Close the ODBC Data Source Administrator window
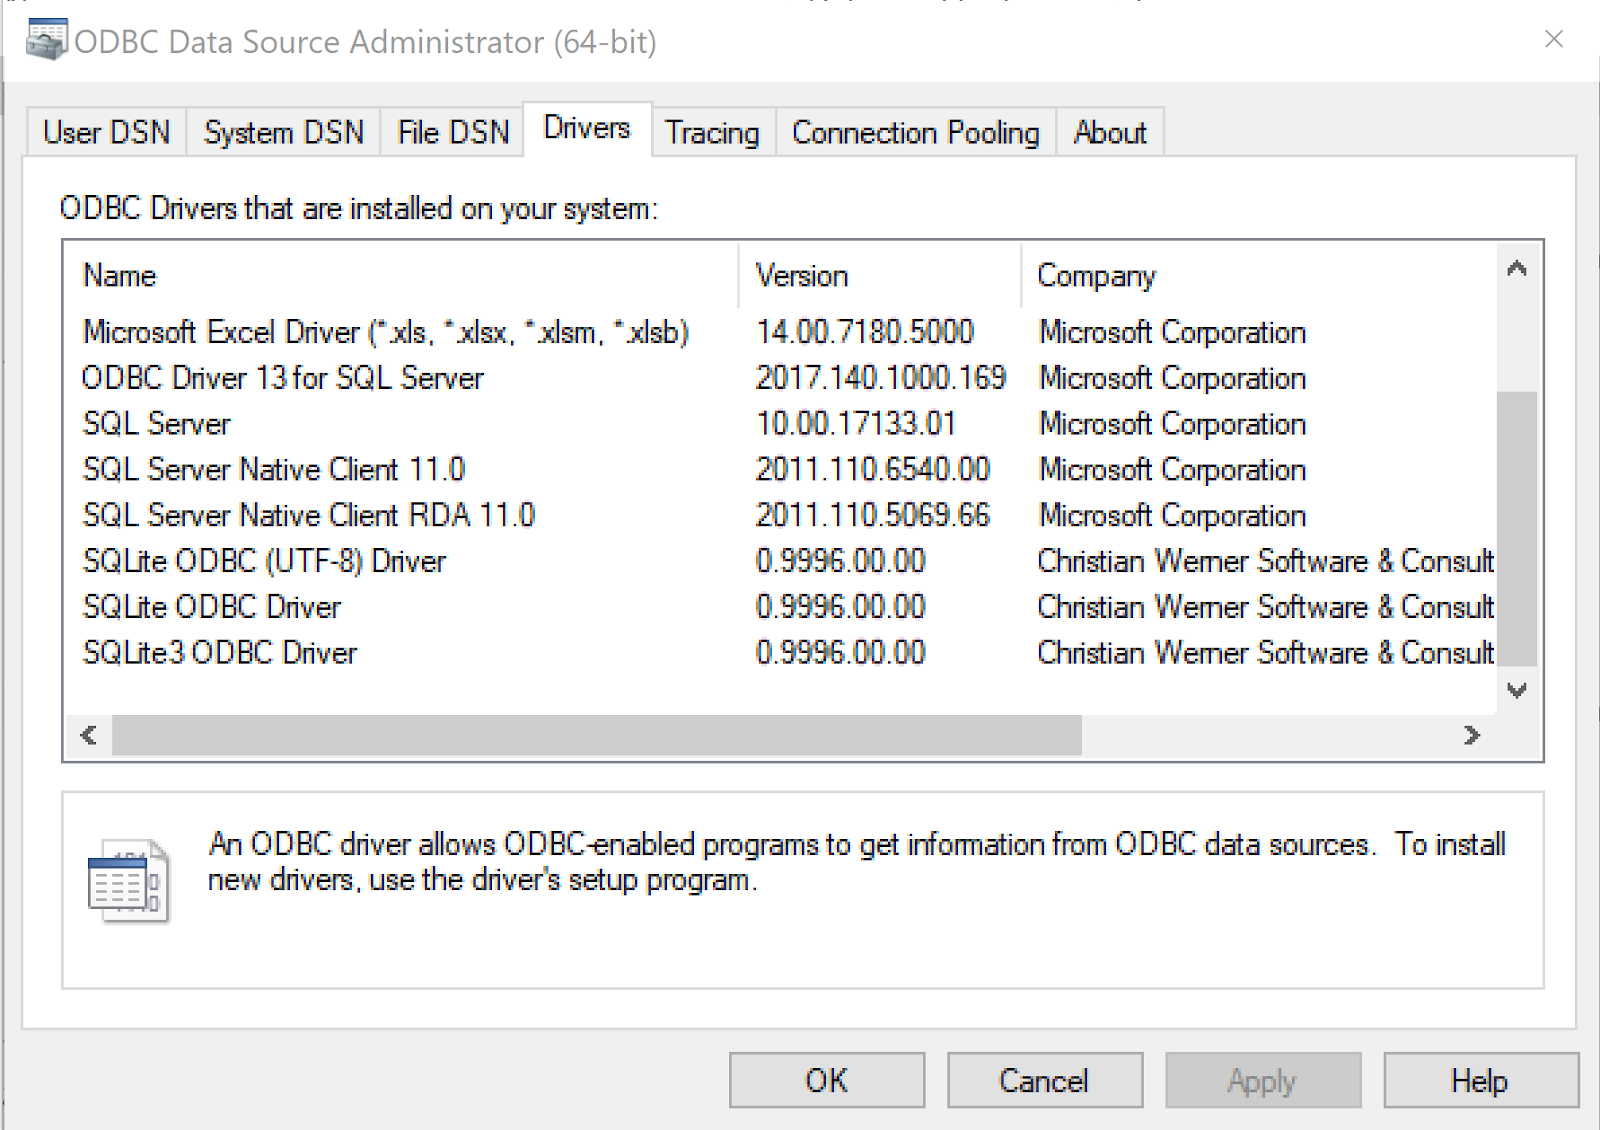 pyautogui.click(x=1553, y=39)
